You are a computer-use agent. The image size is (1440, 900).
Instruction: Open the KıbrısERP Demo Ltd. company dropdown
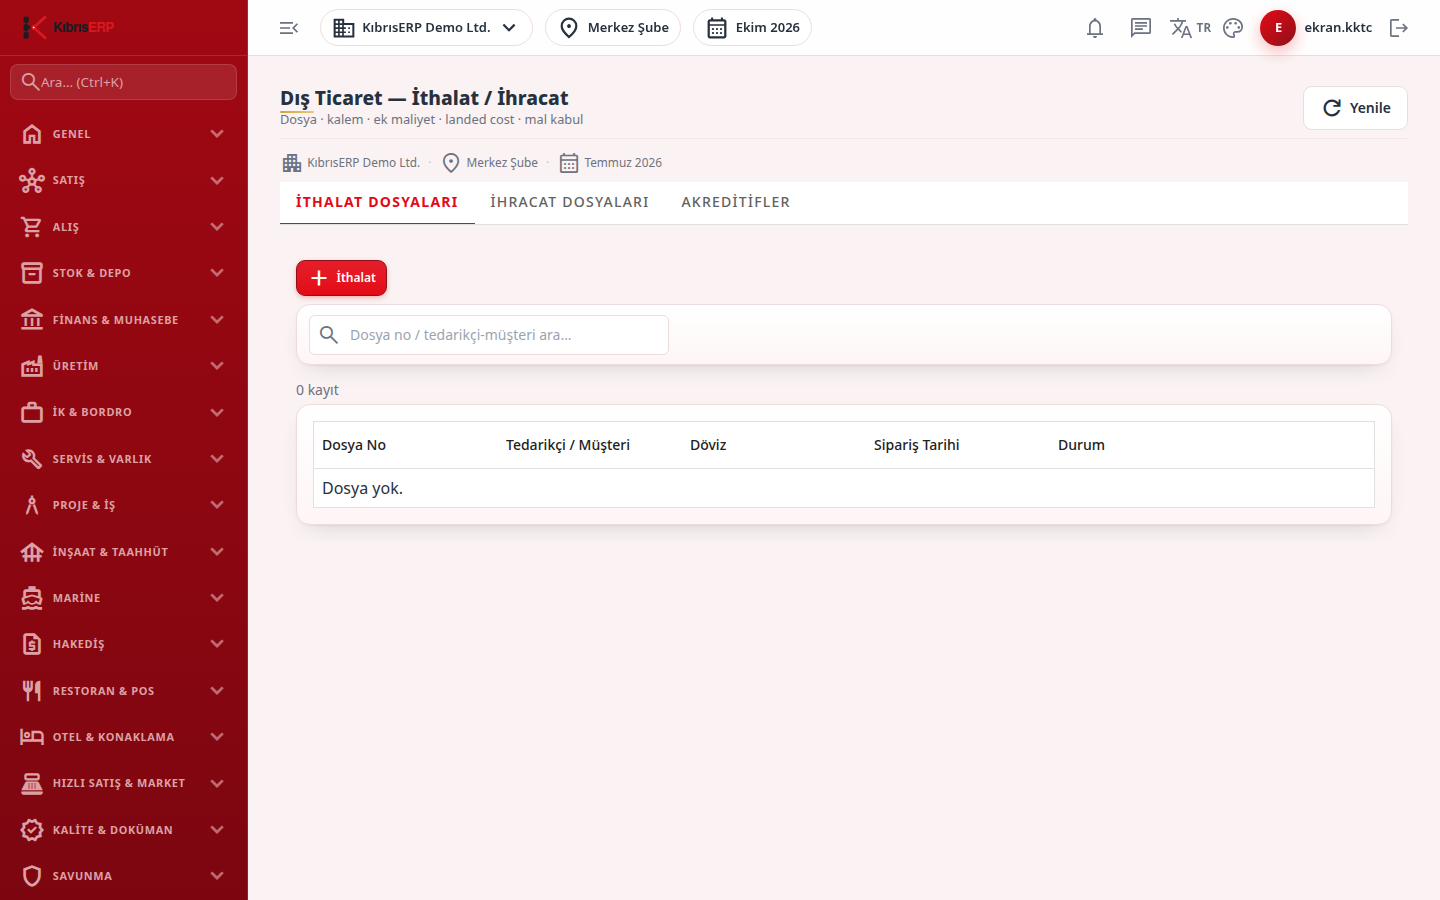[x=426, y=28]
